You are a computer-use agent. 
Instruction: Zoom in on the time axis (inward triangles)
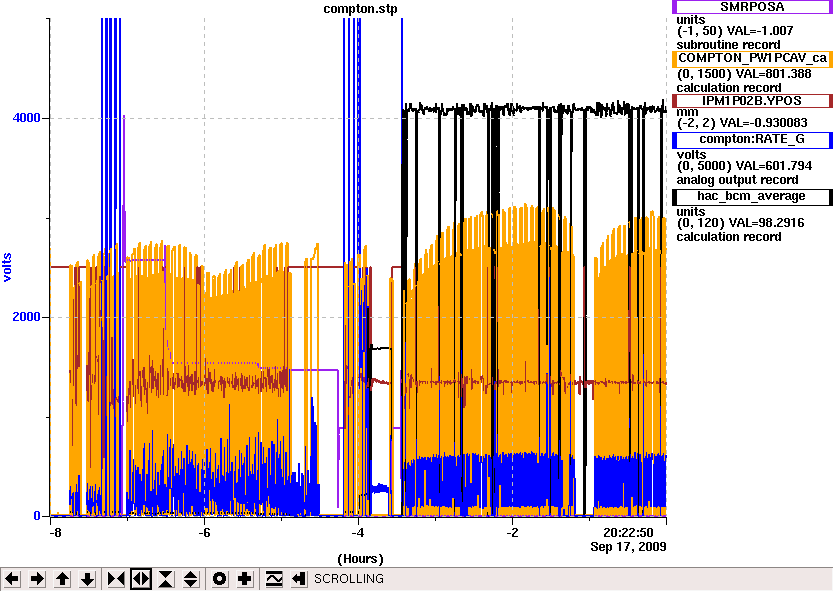point(116,579)
